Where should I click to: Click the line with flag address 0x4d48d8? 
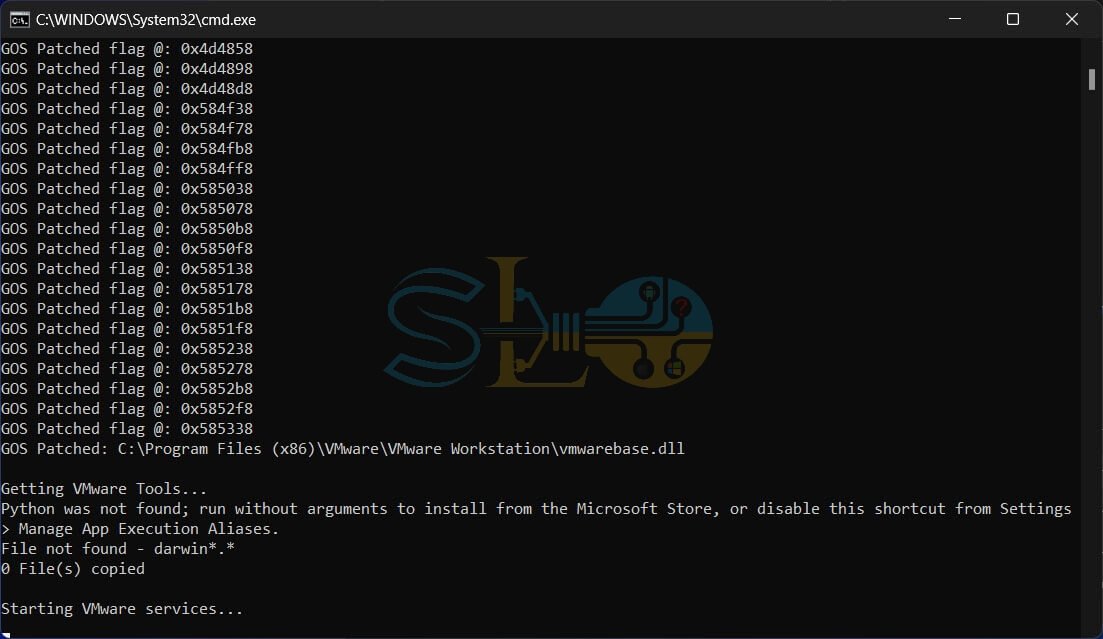(127, 89)
